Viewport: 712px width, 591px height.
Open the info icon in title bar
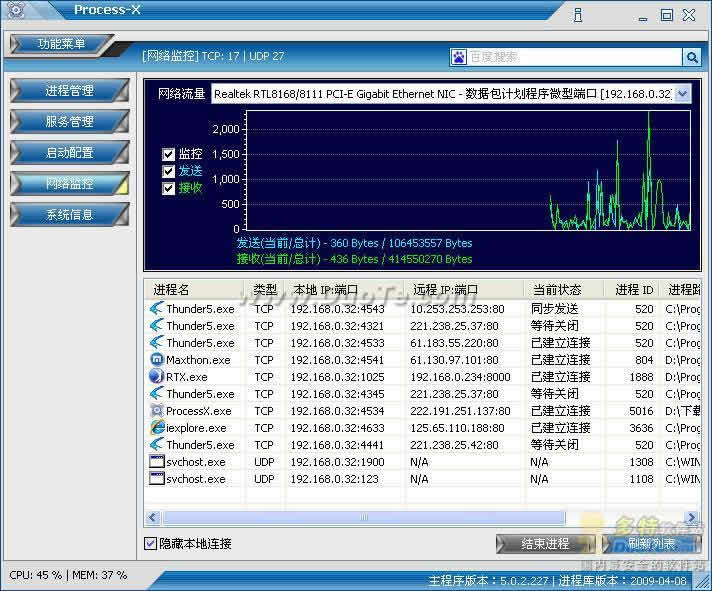tap(578, 15)
